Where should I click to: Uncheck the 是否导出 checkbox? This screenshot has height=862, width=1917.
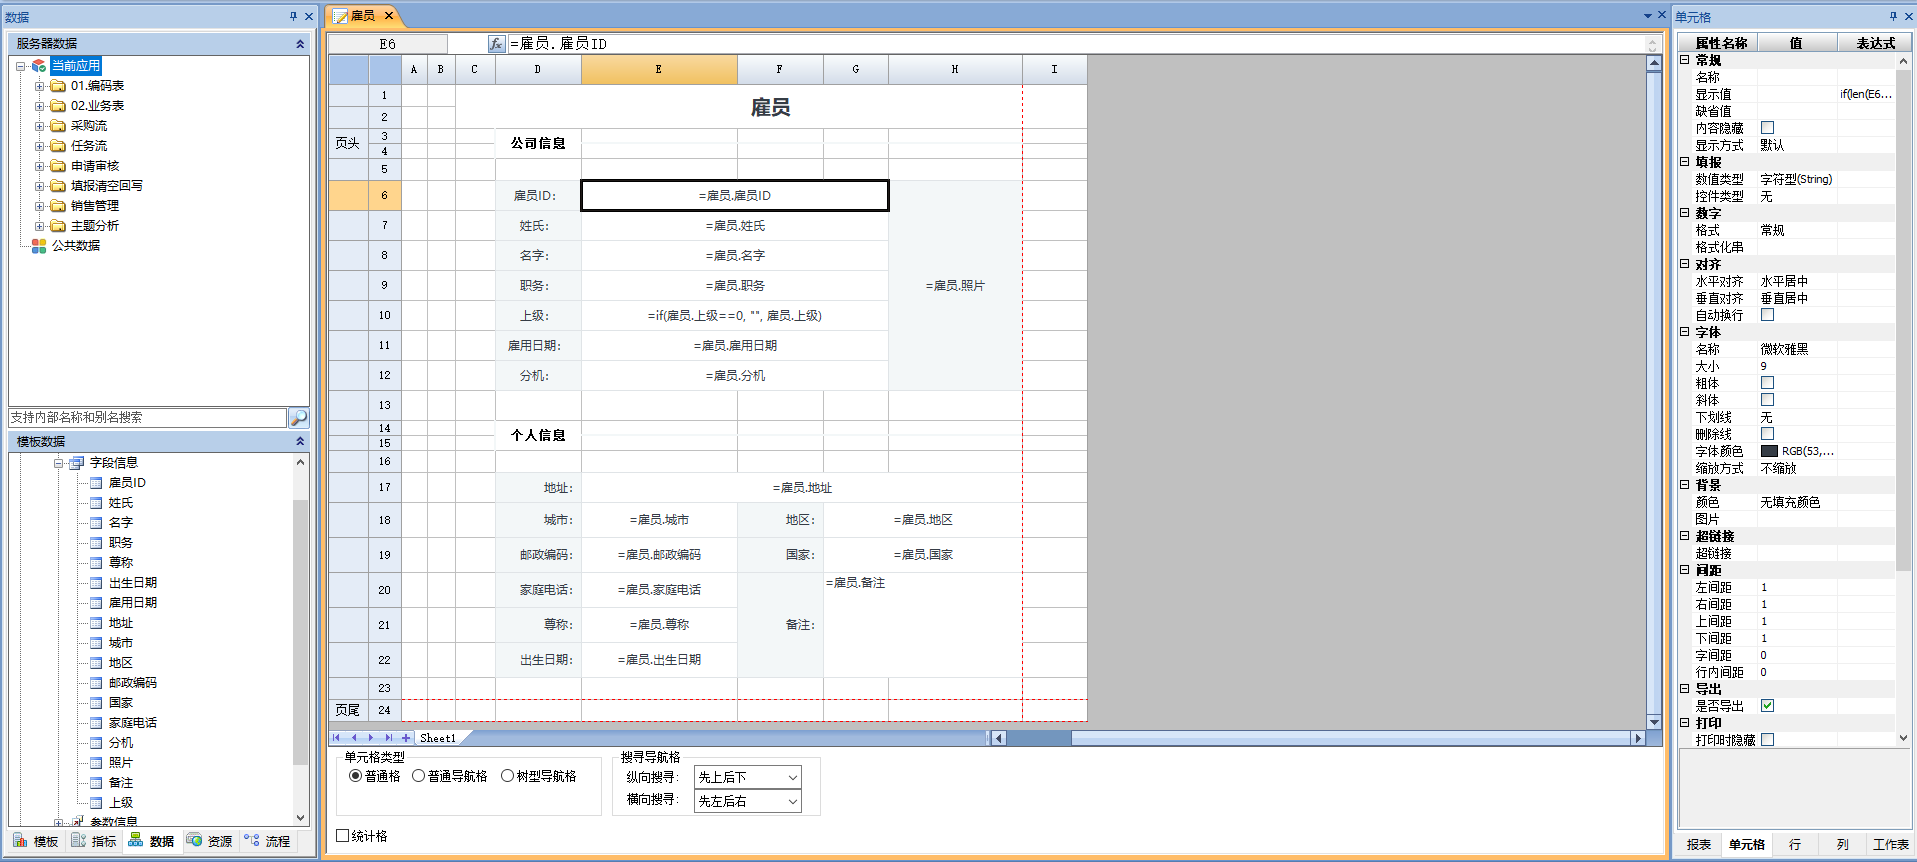[1767, 706]
